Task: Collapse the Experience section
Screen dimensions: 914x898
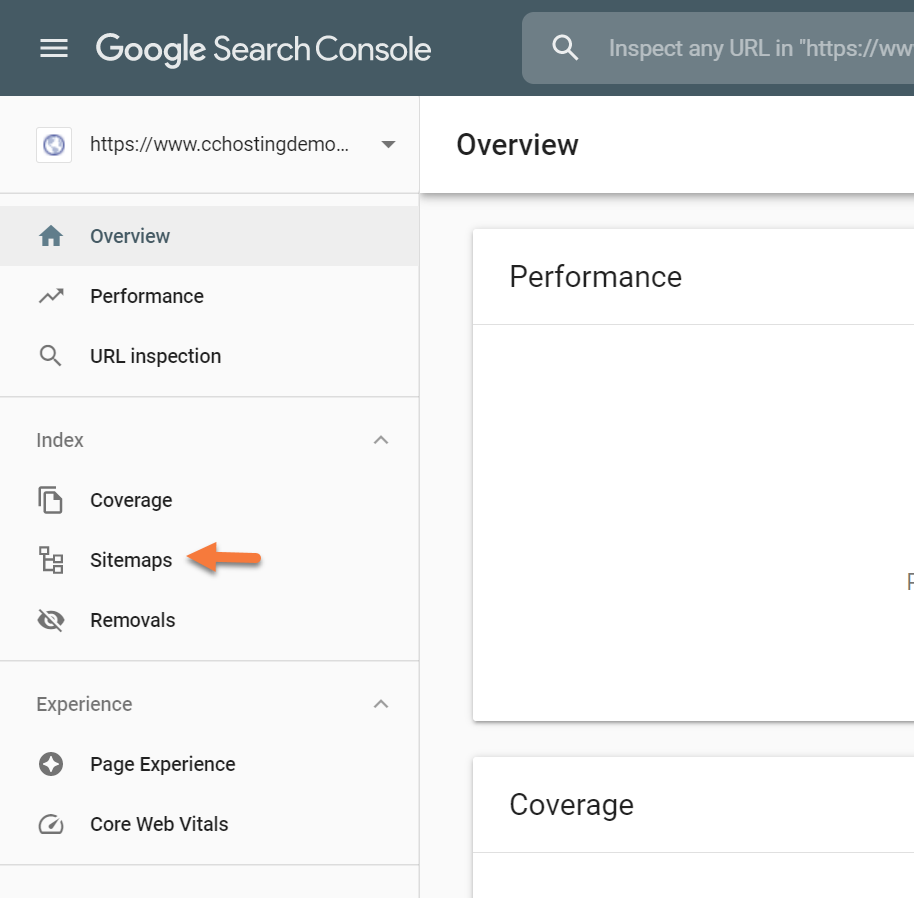Action: pos(381,704)
